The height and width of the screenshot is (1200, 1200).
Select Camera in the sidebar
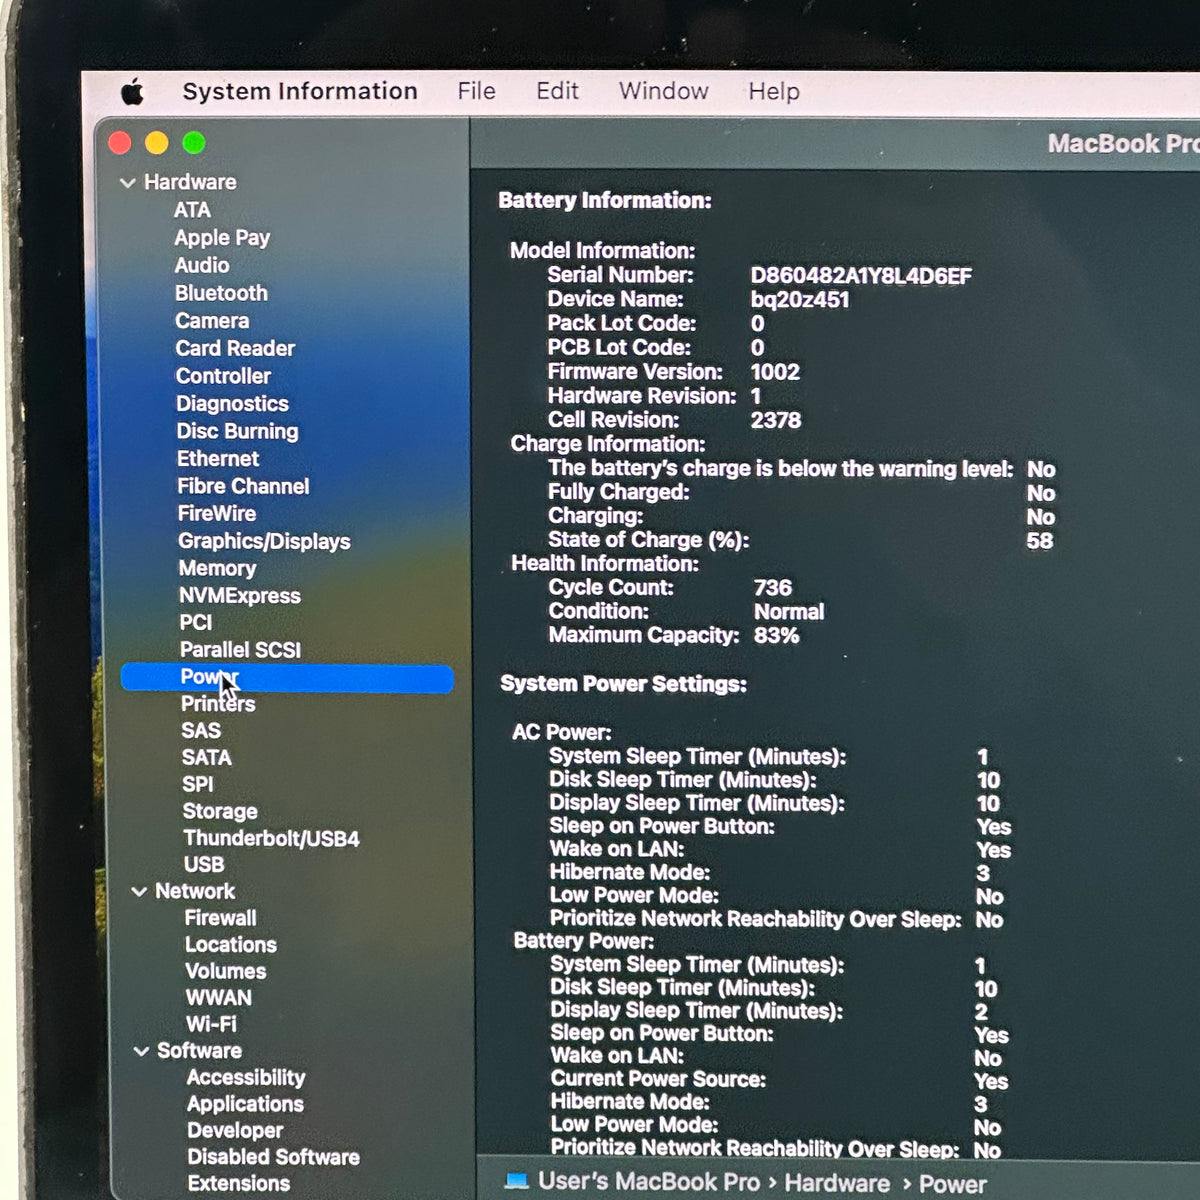[212, 321]
